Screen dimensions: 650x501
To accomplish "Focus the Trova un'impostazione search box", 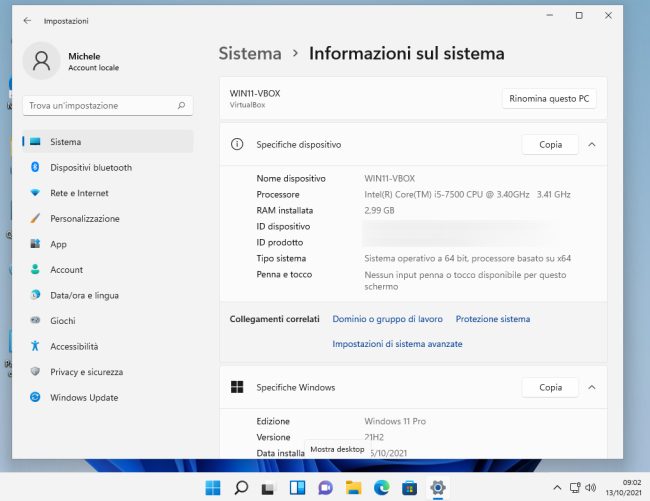I will pos(108,106).
